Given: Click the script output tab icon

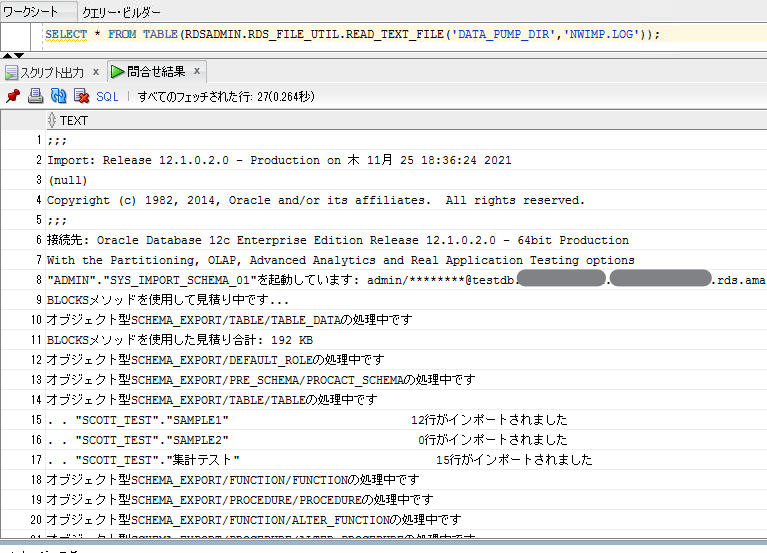Looking at the screenshot, I should [12, 72].
